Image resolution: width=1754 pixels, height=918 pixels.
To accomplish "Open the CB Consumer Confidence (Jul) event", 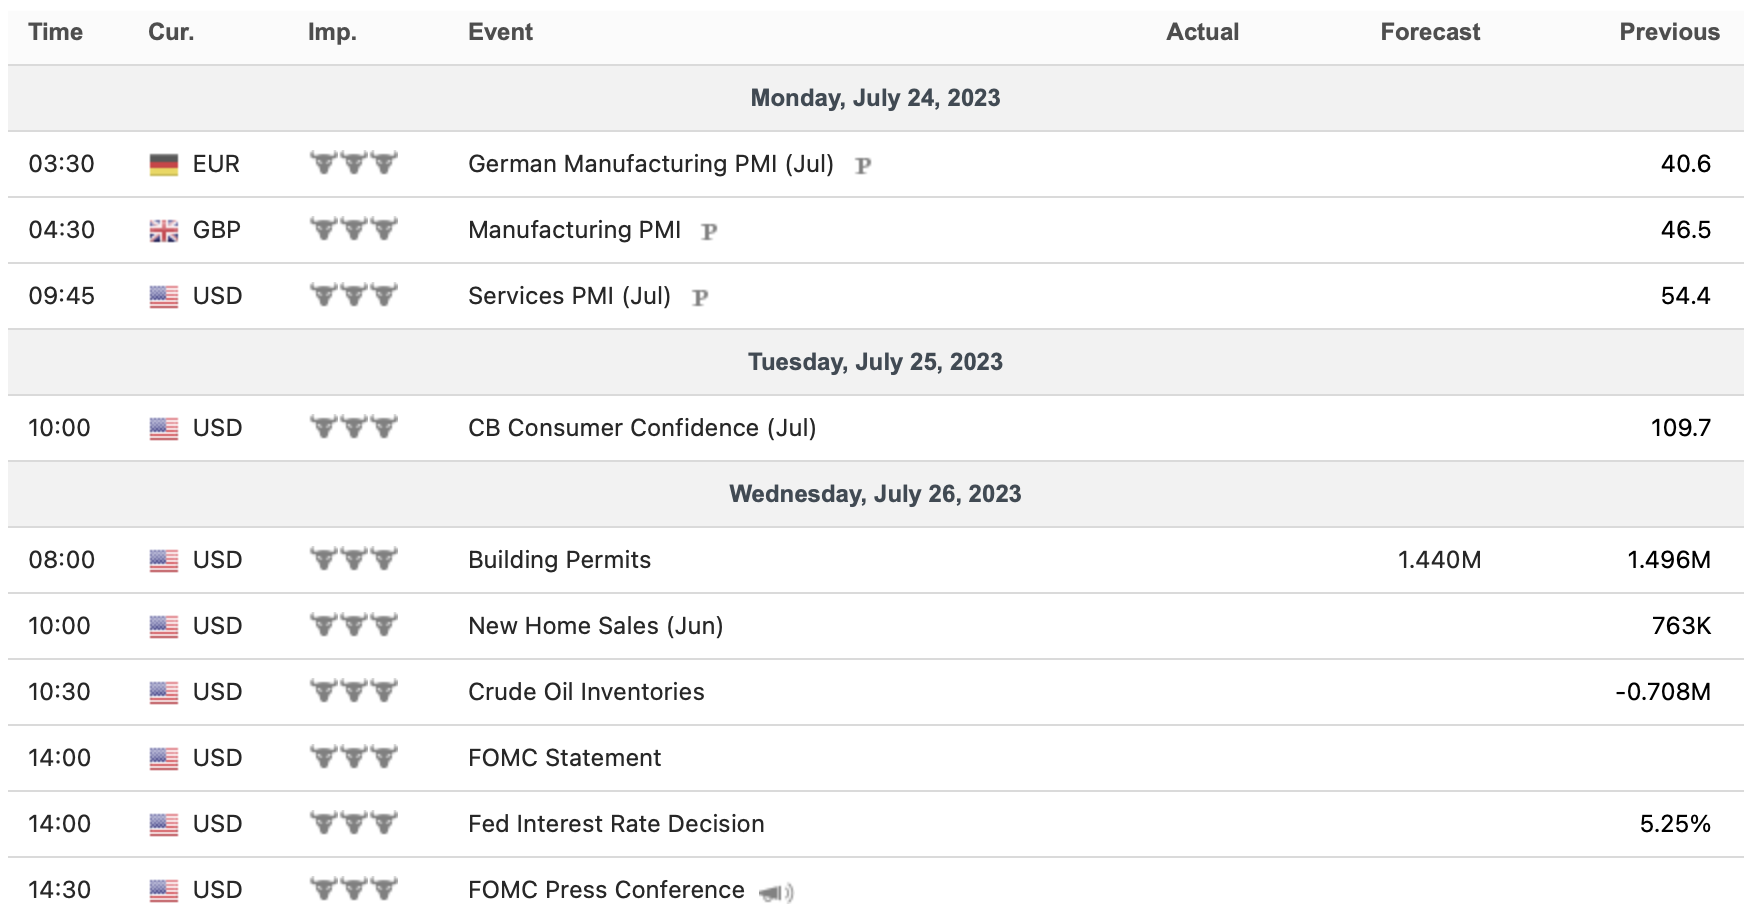I will point(641,428).
